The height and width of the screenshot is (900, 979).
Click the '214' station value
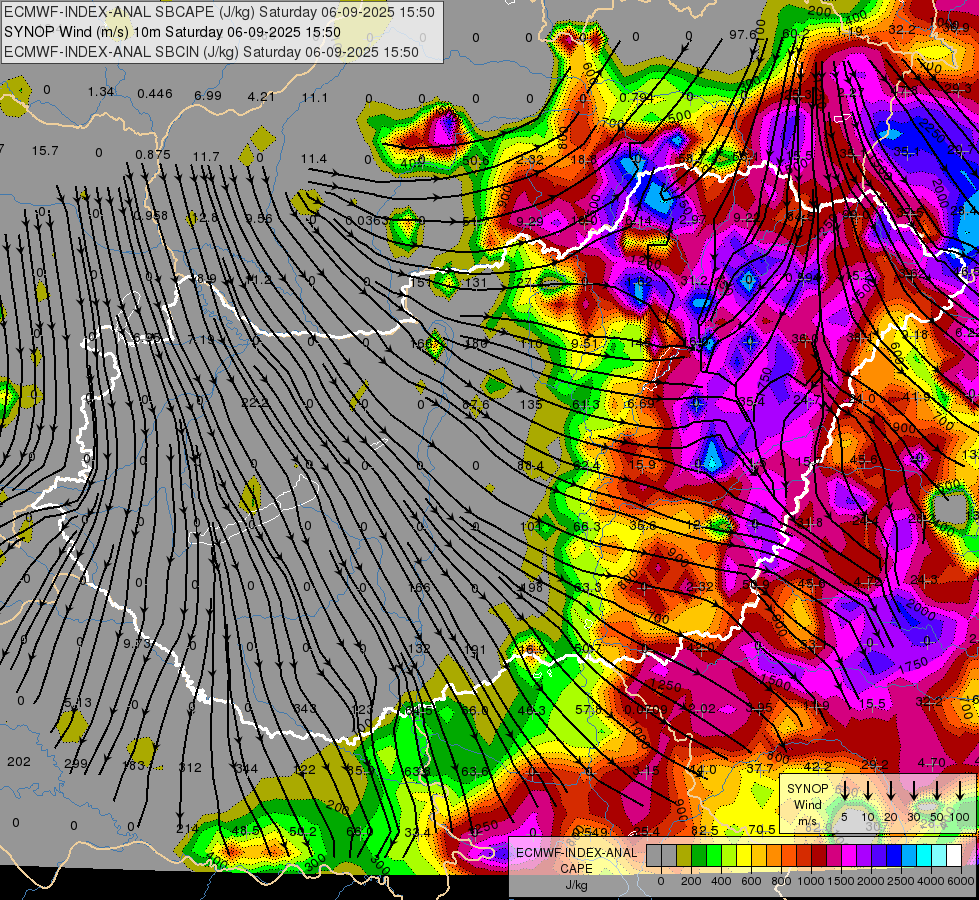pos(187,829)
